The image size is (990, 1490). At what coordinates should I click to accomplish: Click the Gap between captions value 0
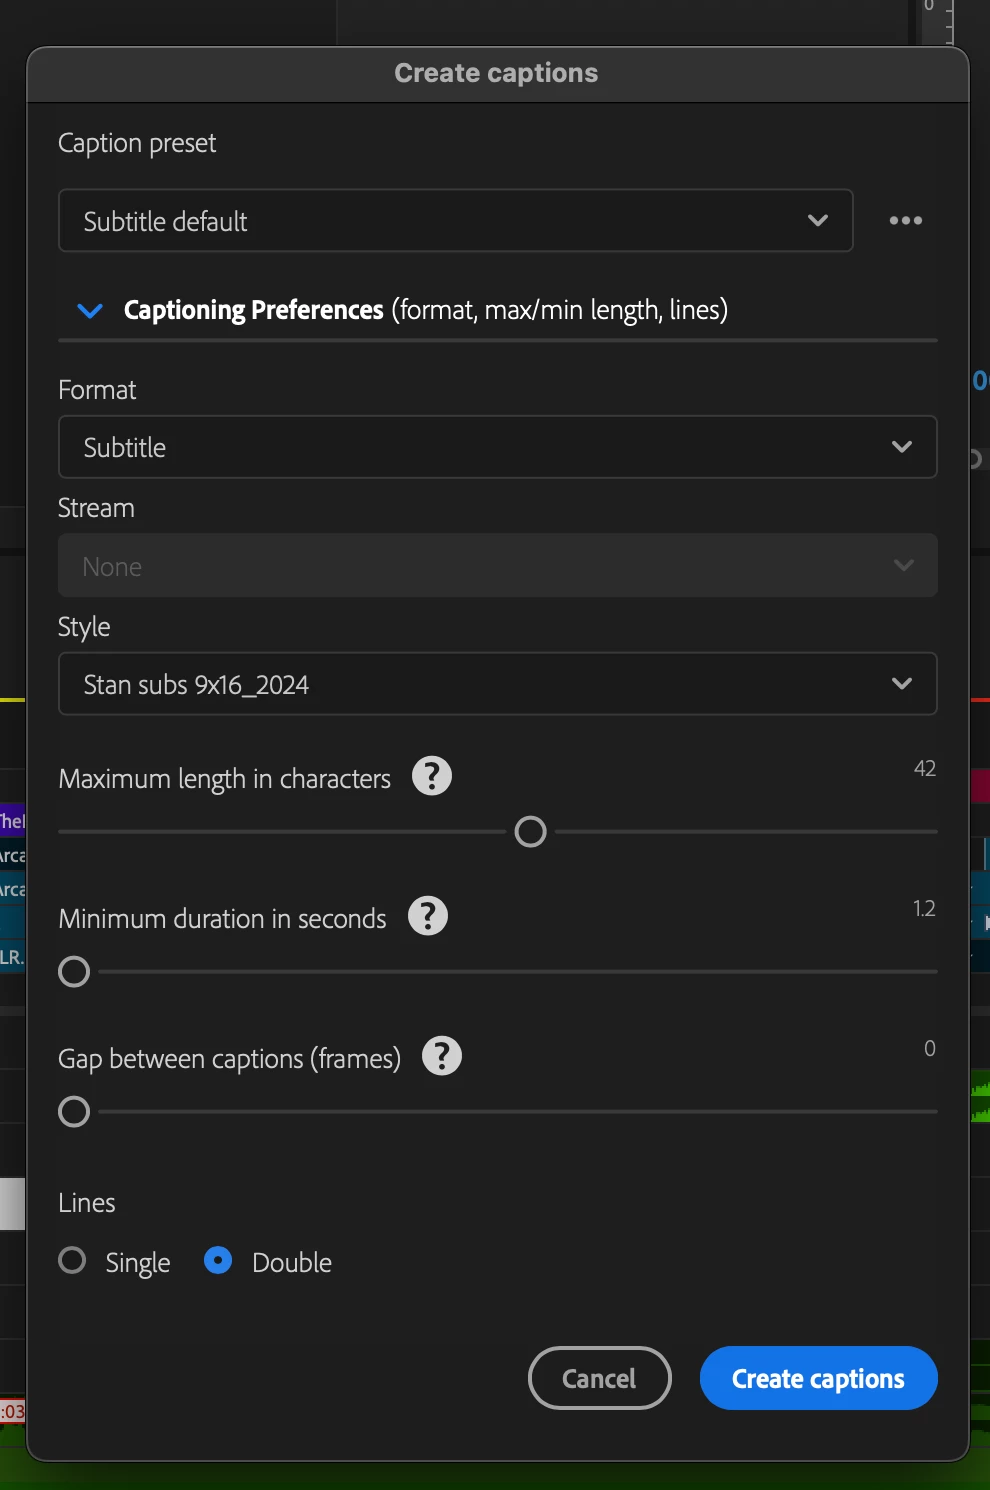tap(929, 1048)
